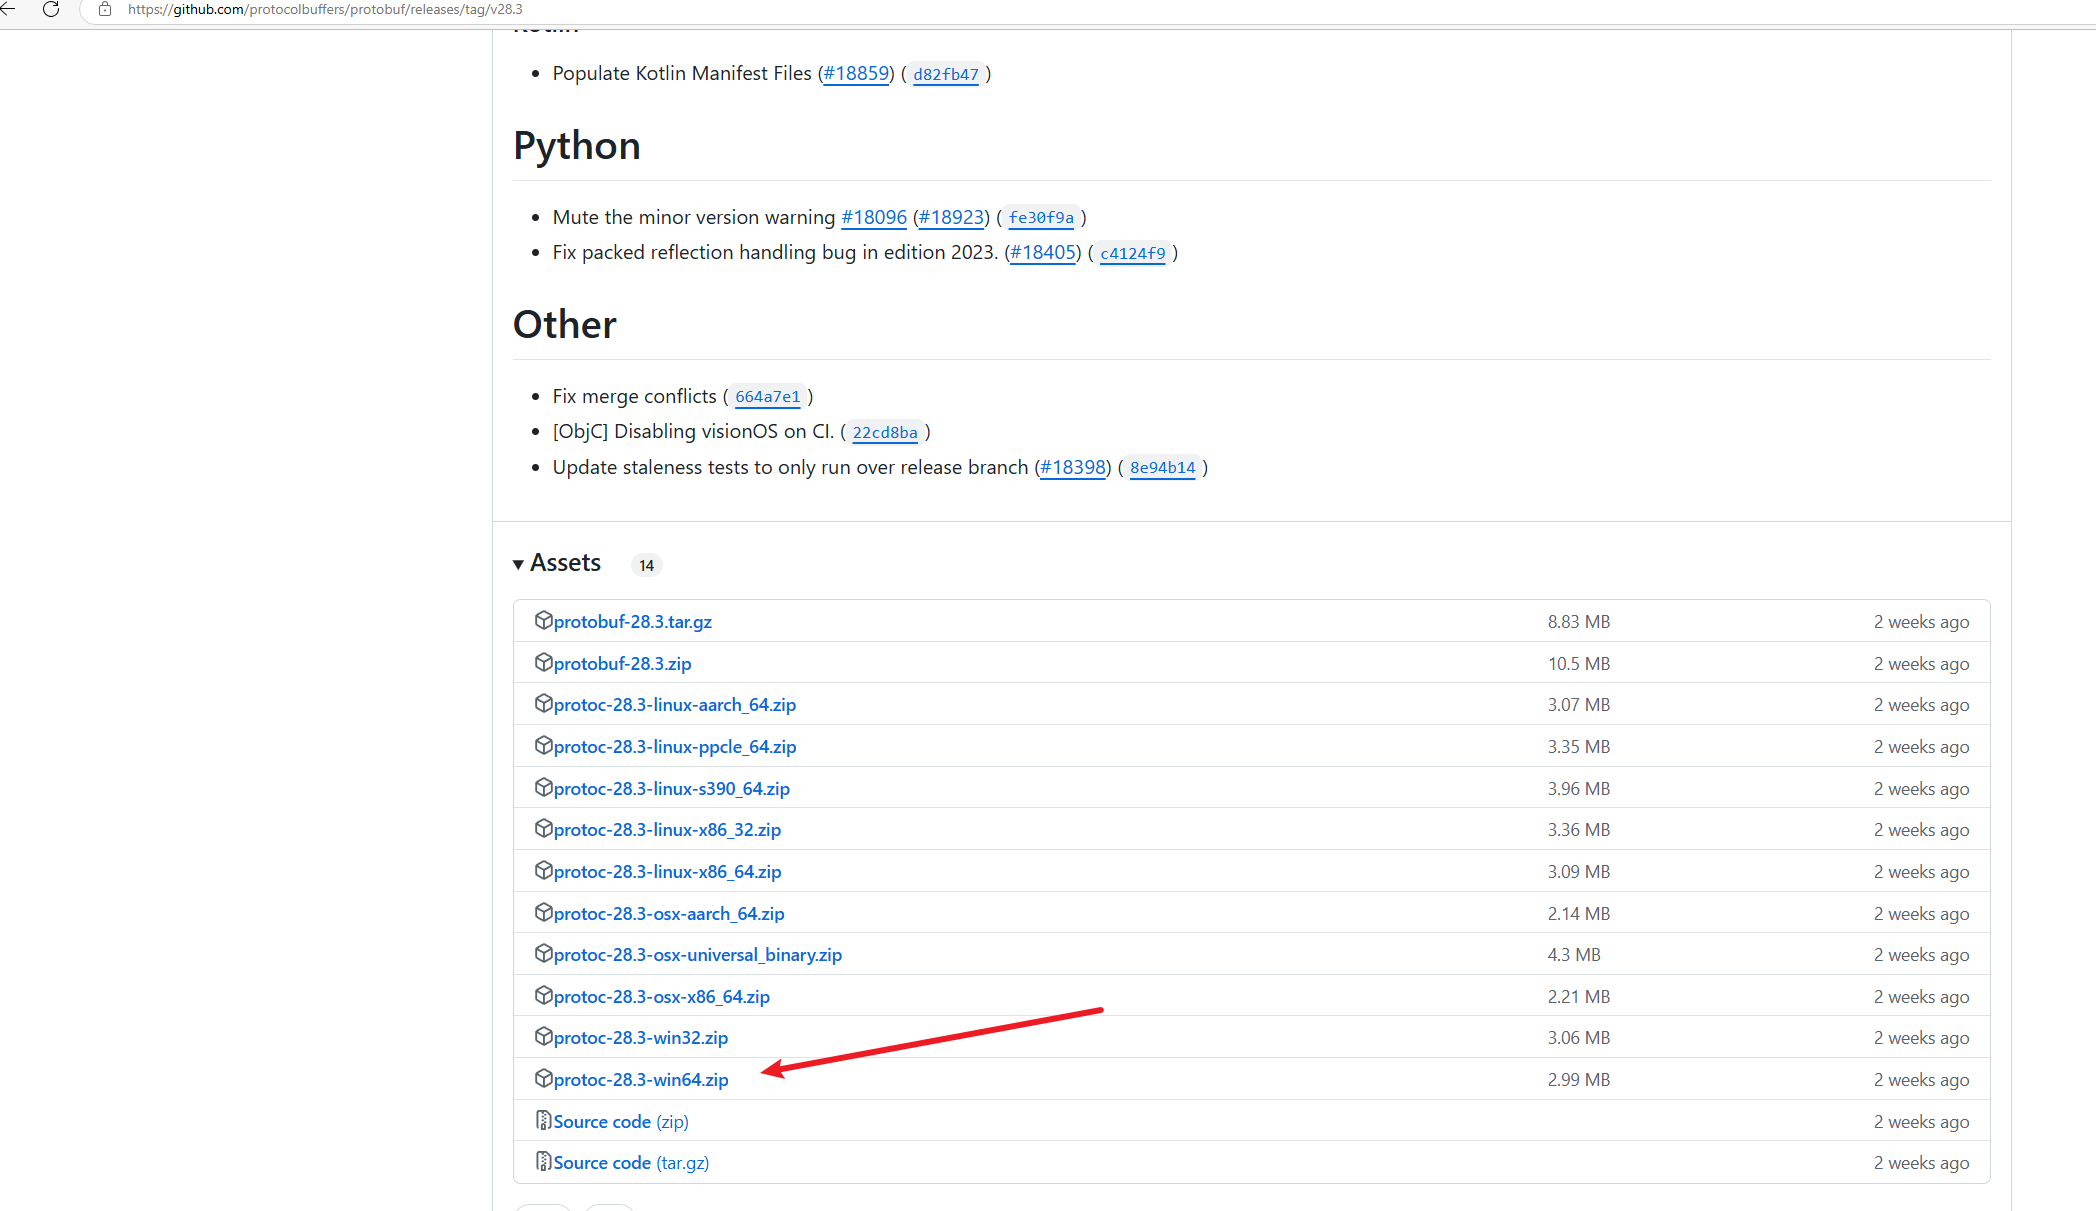Click the package icon beside protoc-28.3-linux-ppcle_64.zip
This screenshot has height=1211, width=2096.
pyautogui.click(x=543, y=745)
